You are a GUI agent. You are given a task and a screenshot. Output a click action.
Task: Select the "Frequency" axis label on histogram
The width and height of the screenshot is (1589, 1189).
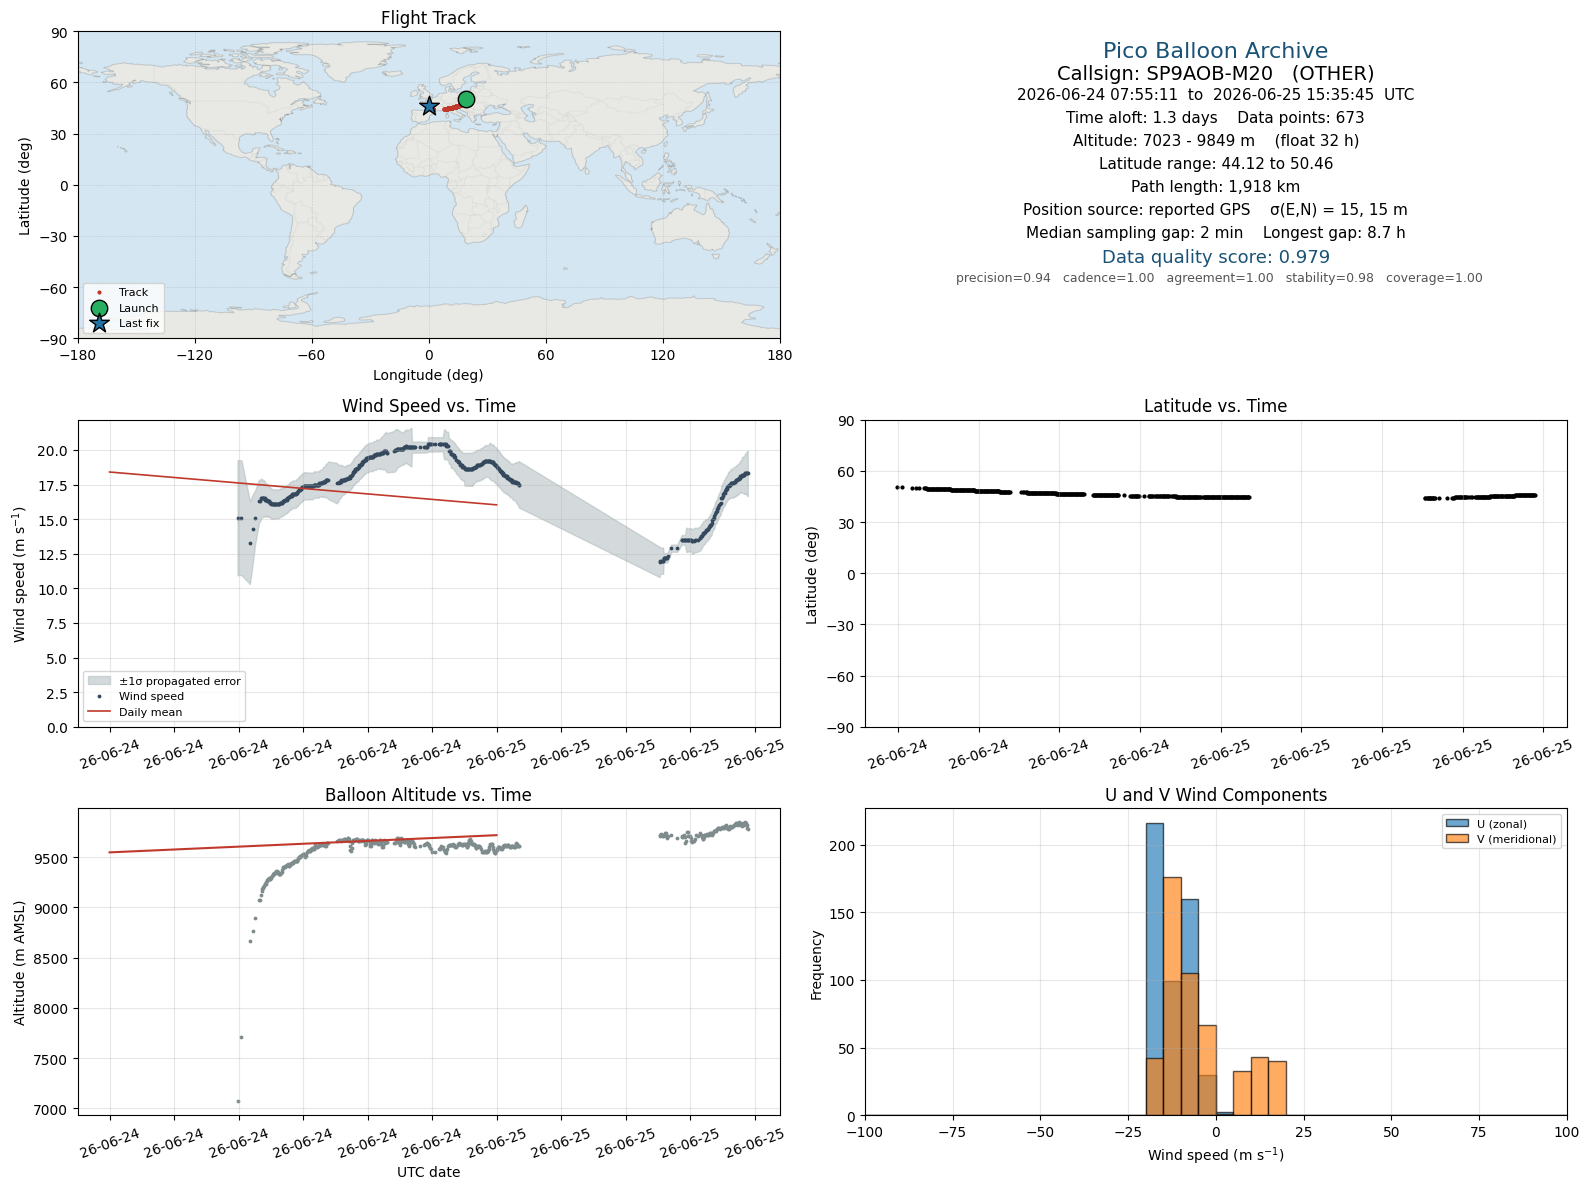coord(817,964)
